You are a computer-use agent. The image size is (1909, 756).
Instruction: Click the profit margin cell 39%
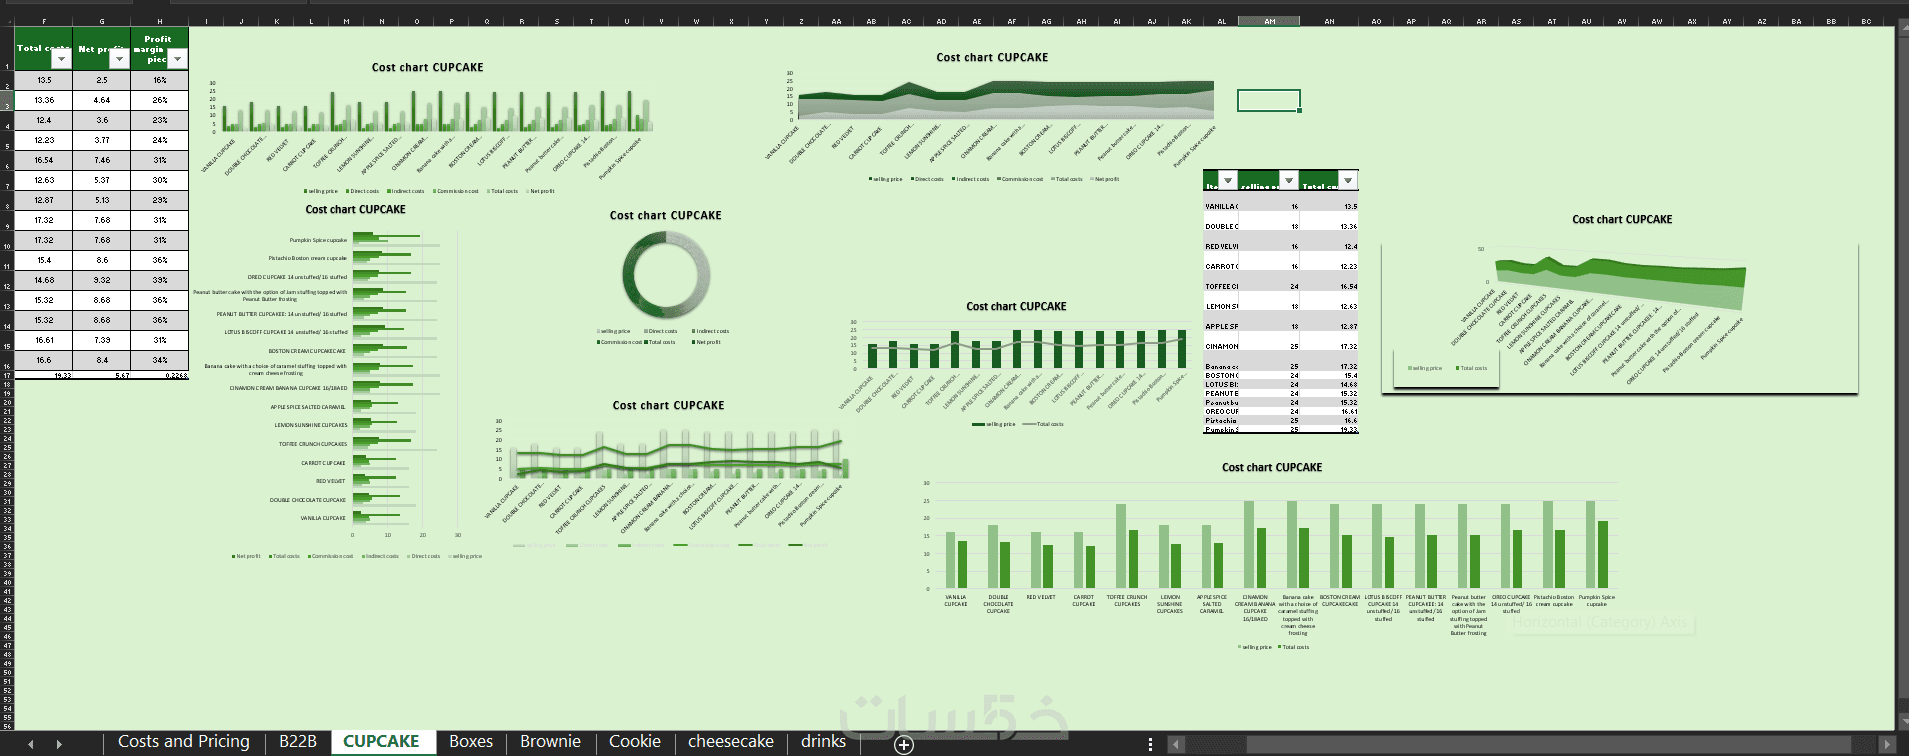(160, 280)
